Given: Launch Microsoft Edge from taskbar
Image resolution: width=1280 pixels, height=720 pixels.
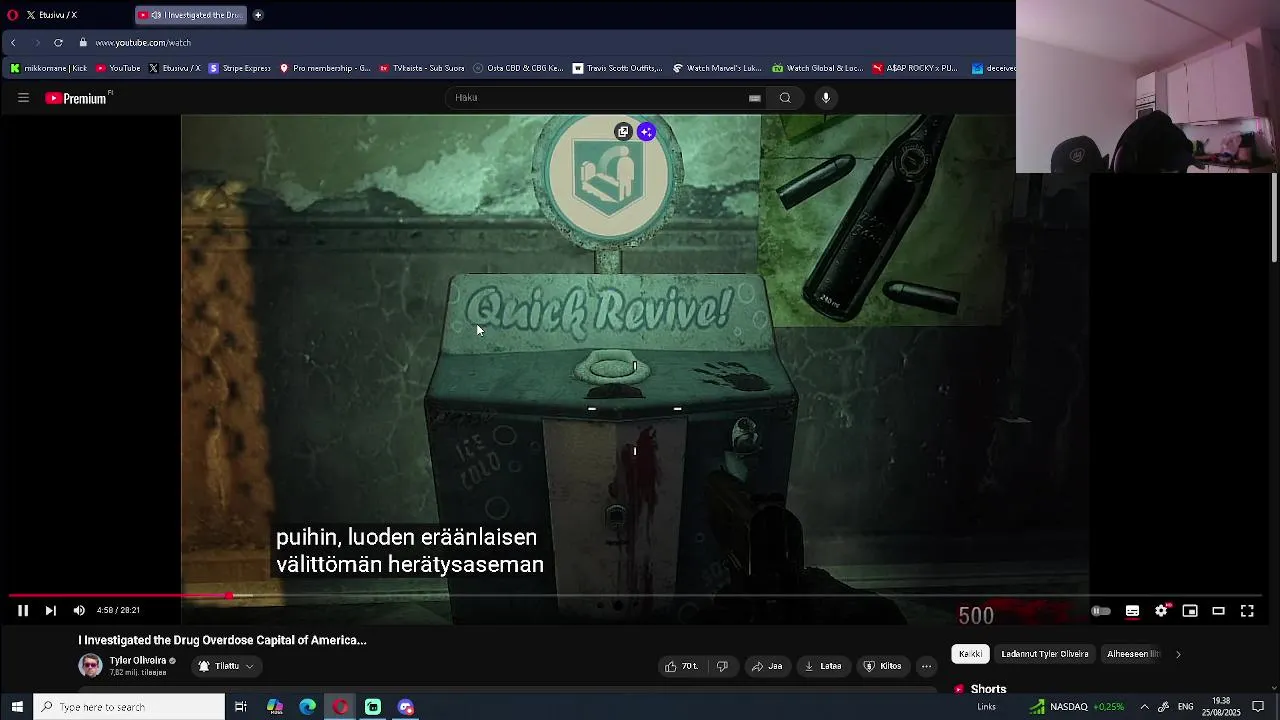Looking at the screenshot, I should 308,707.
